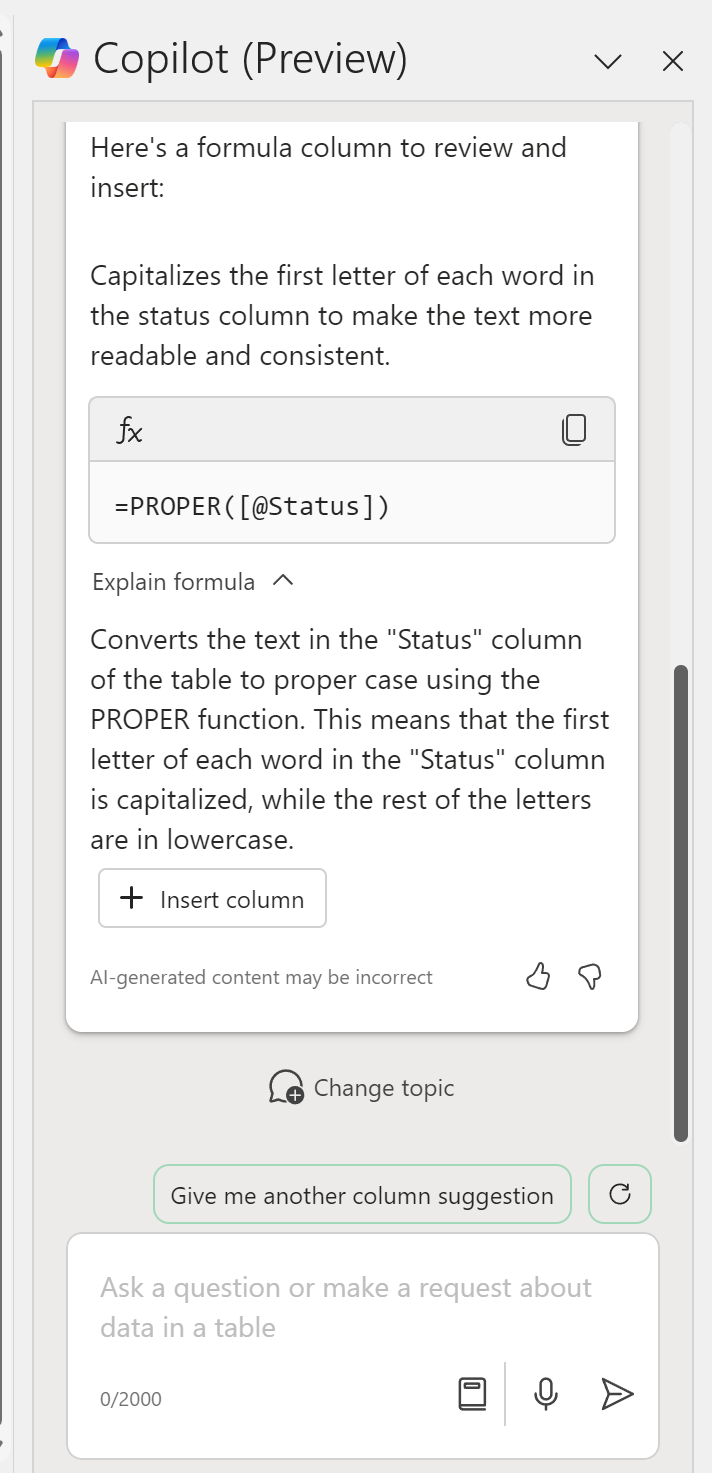Click the 'Copilot (Preview)' pane title

coord(250,60)
